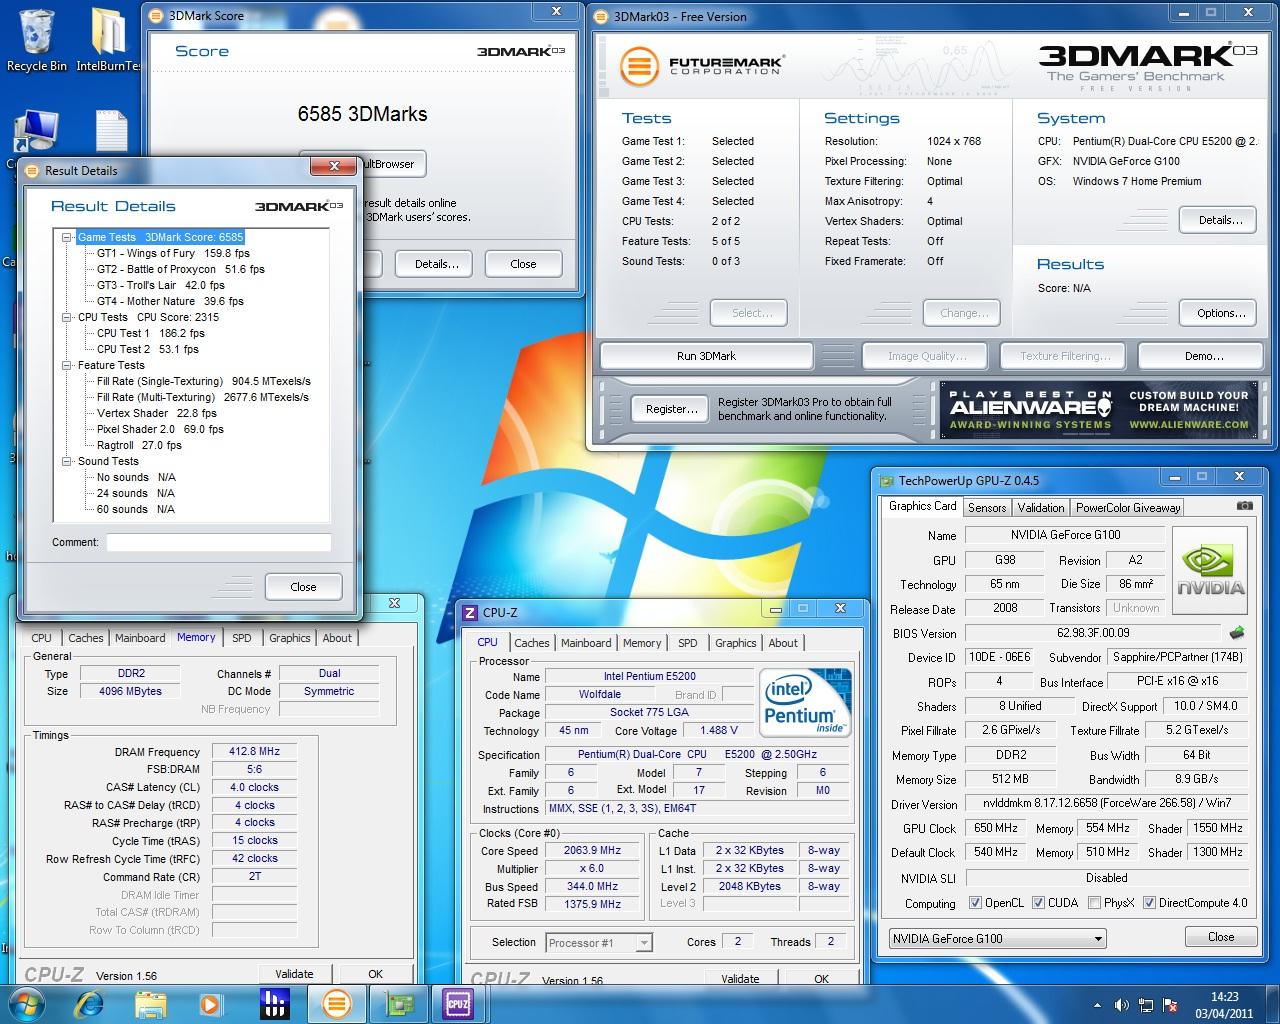
Task: Collapse the Sound Tests tree node
Action: click(x=67, y=461)
